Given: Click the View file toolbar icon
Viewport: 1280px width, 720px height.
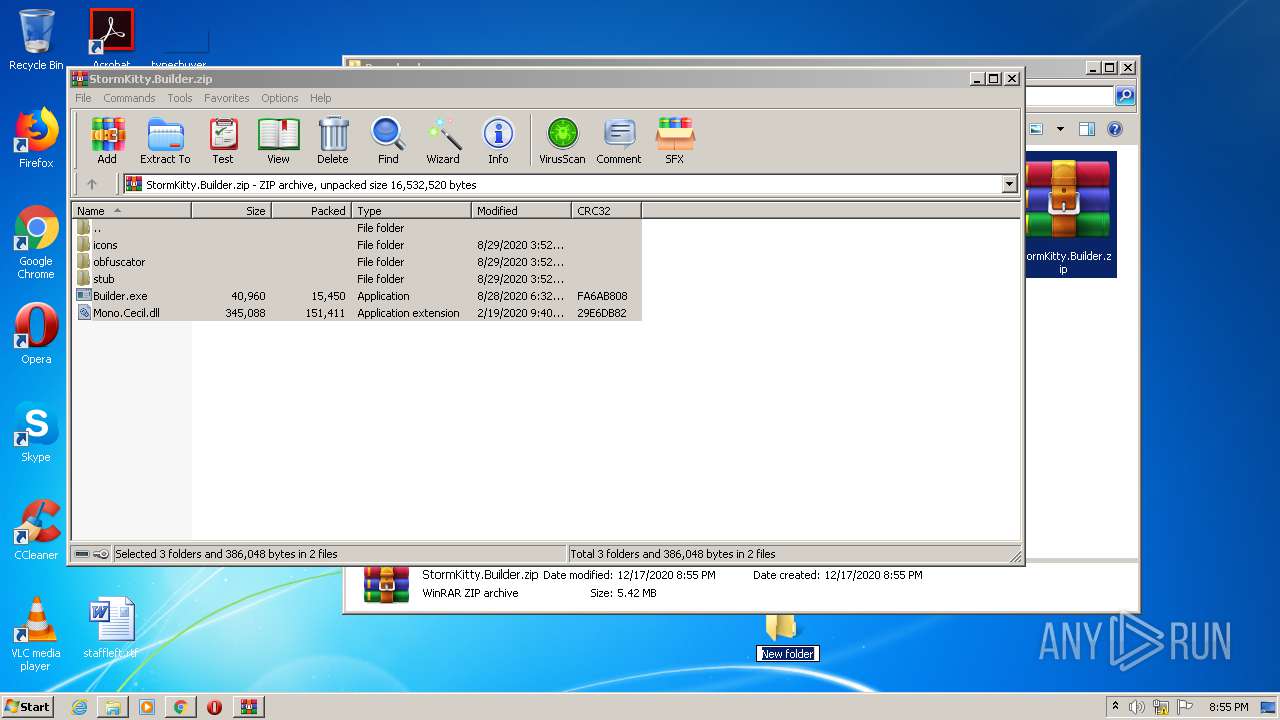Looking at the screenshot, I should coord(278,141).
